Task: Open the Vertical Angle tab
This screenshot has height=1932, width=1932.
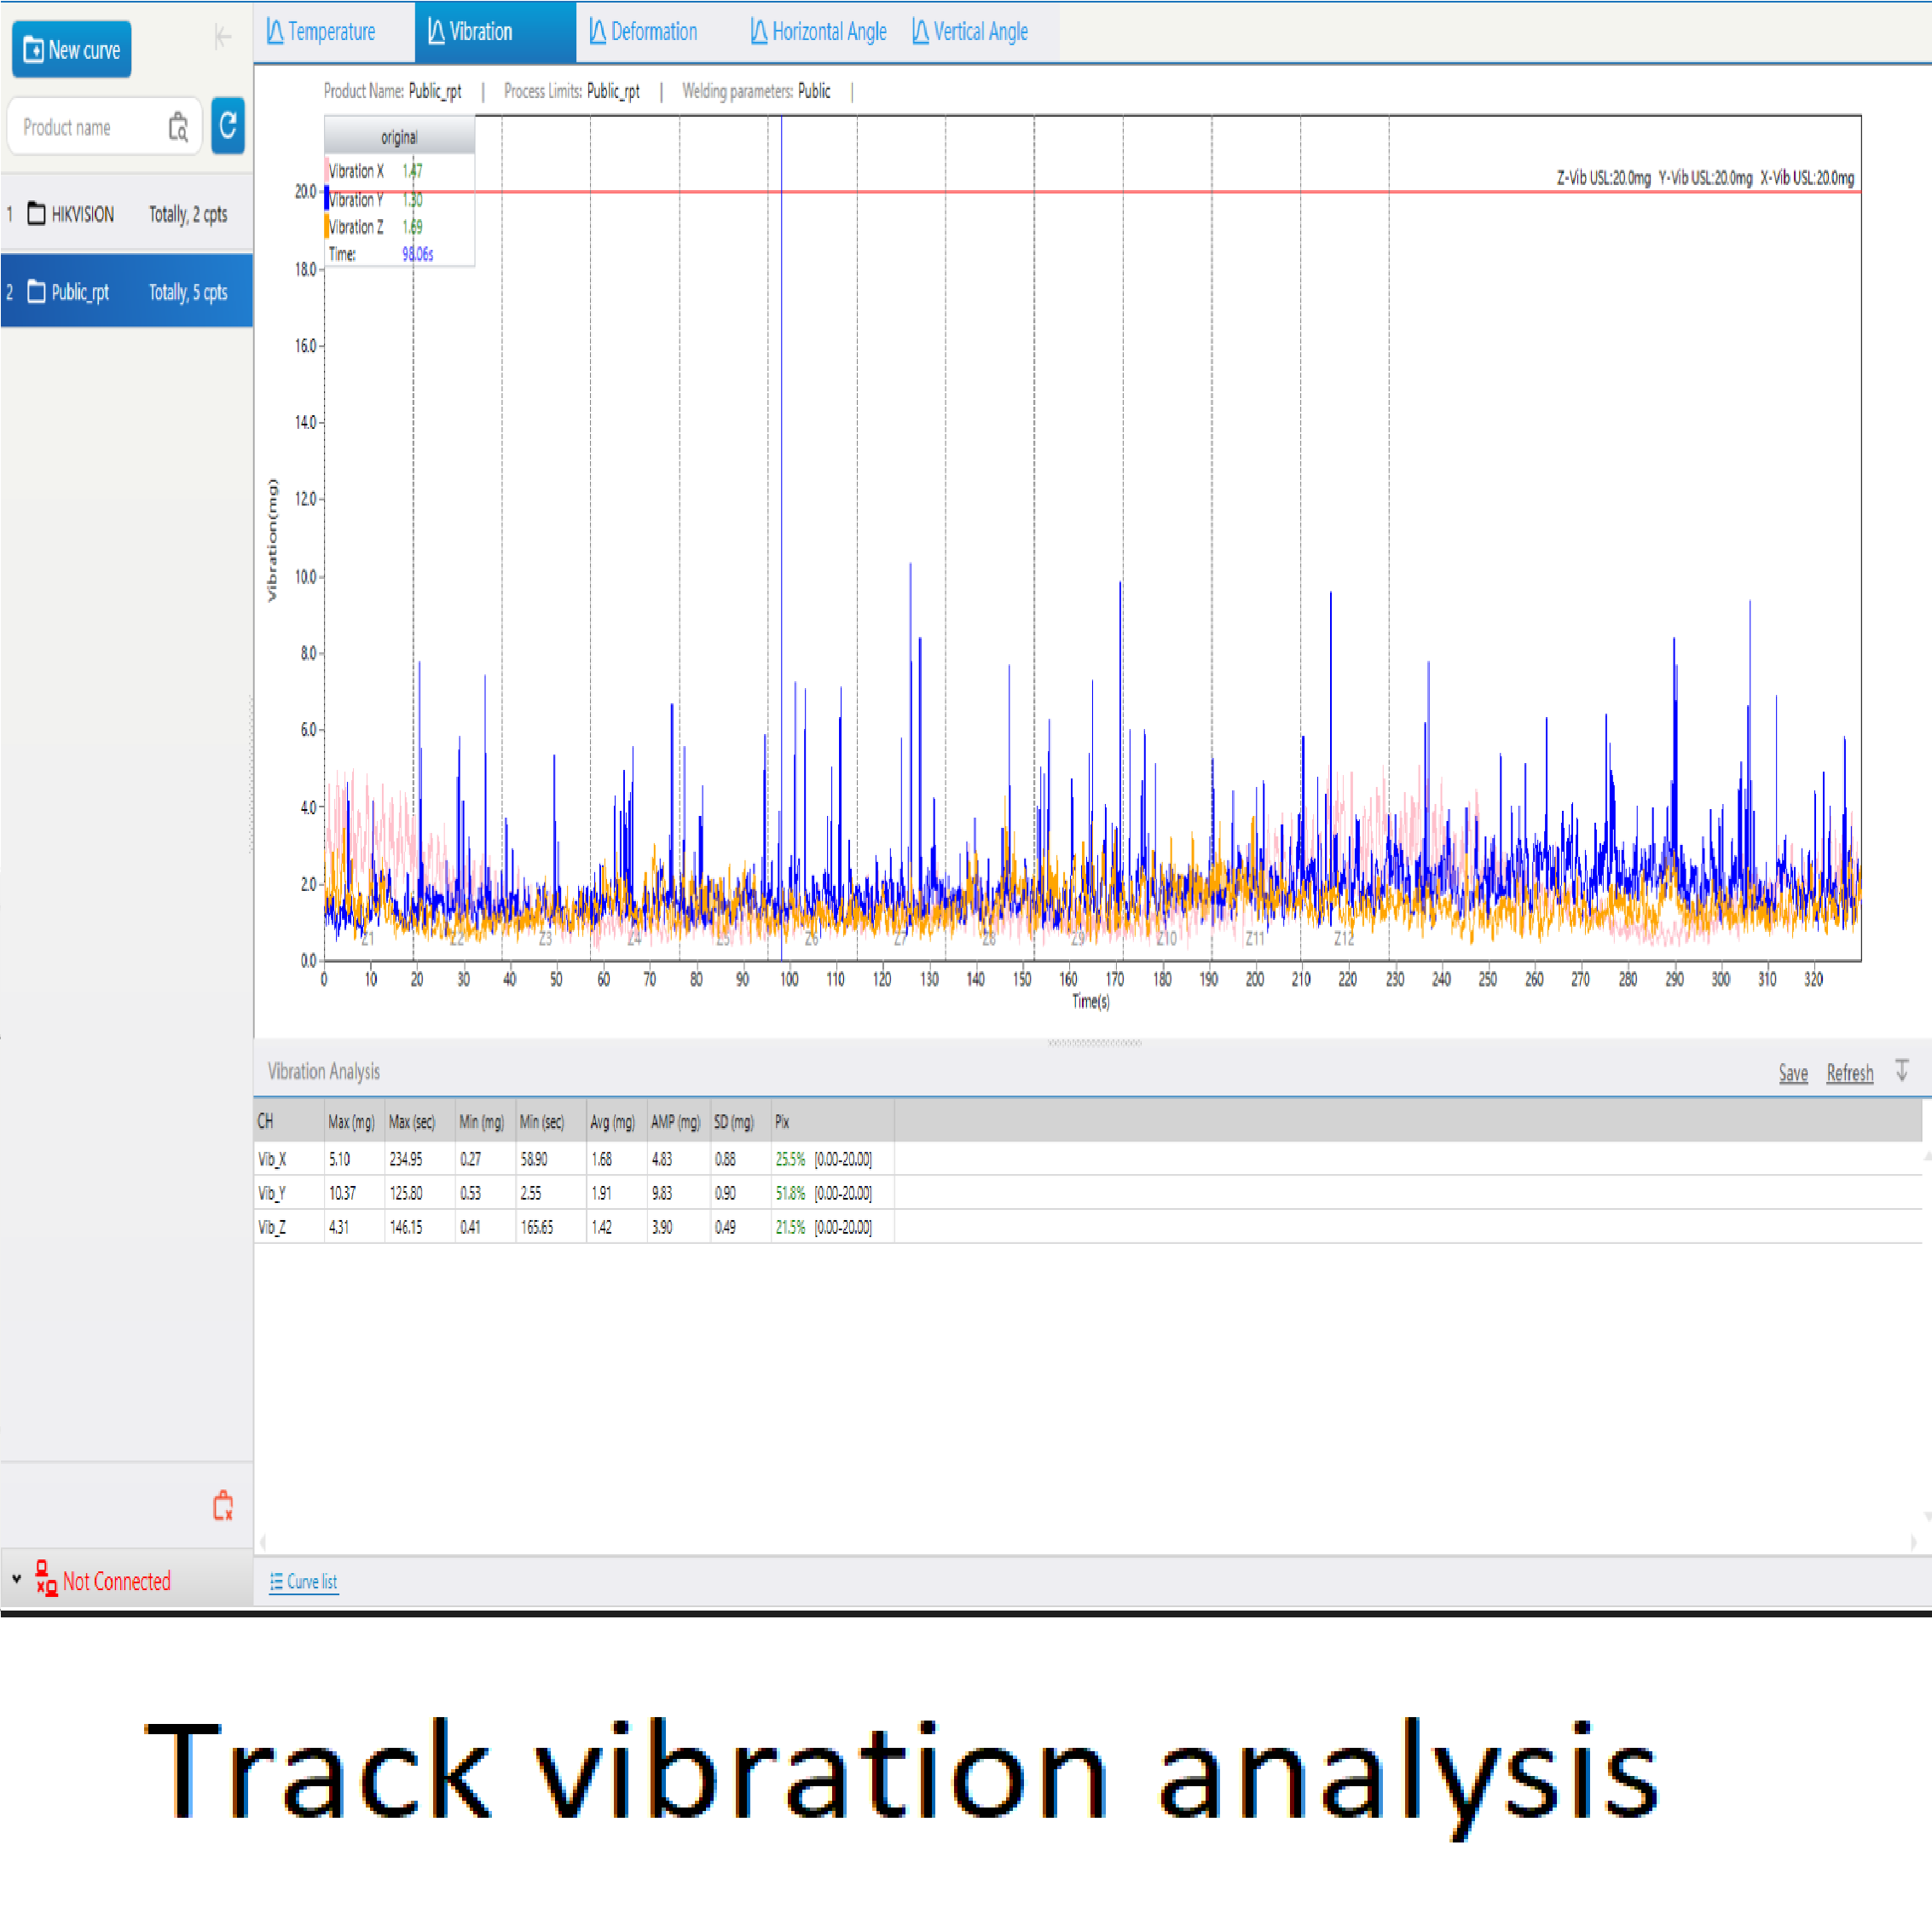Action: pos(970,32)
